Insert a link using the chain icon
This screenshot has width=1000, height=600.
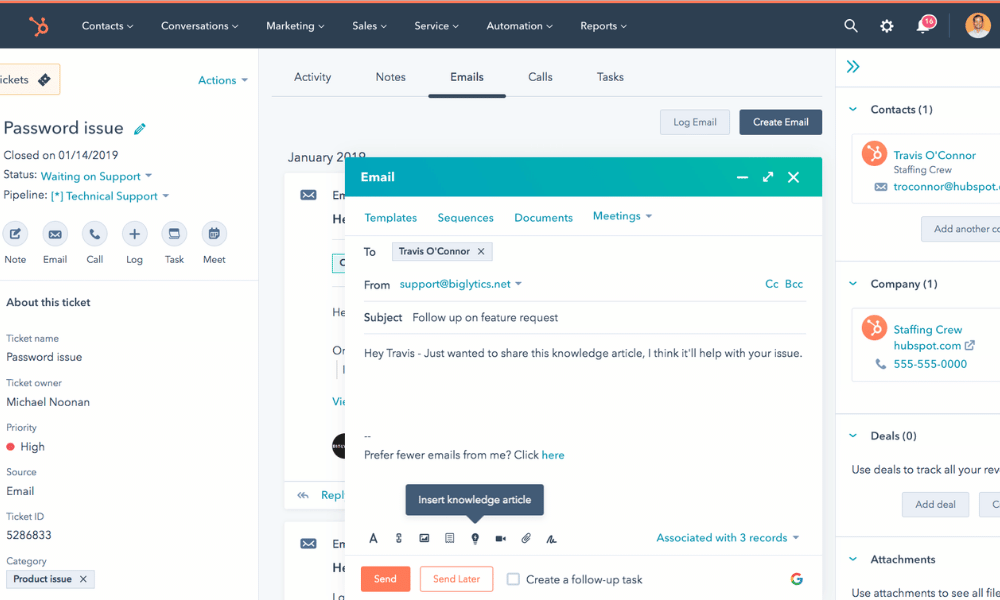point(399,538)
